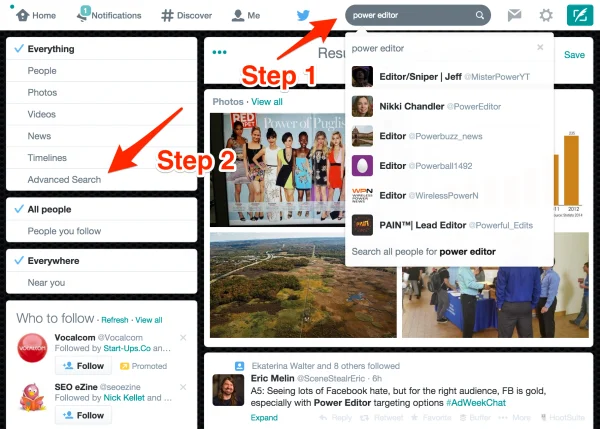Select PAIN Lead Editor suggestion
Image resolution: width=600 pixels, height=429 pixels.
pyautogui.click(x=449, y=225)
